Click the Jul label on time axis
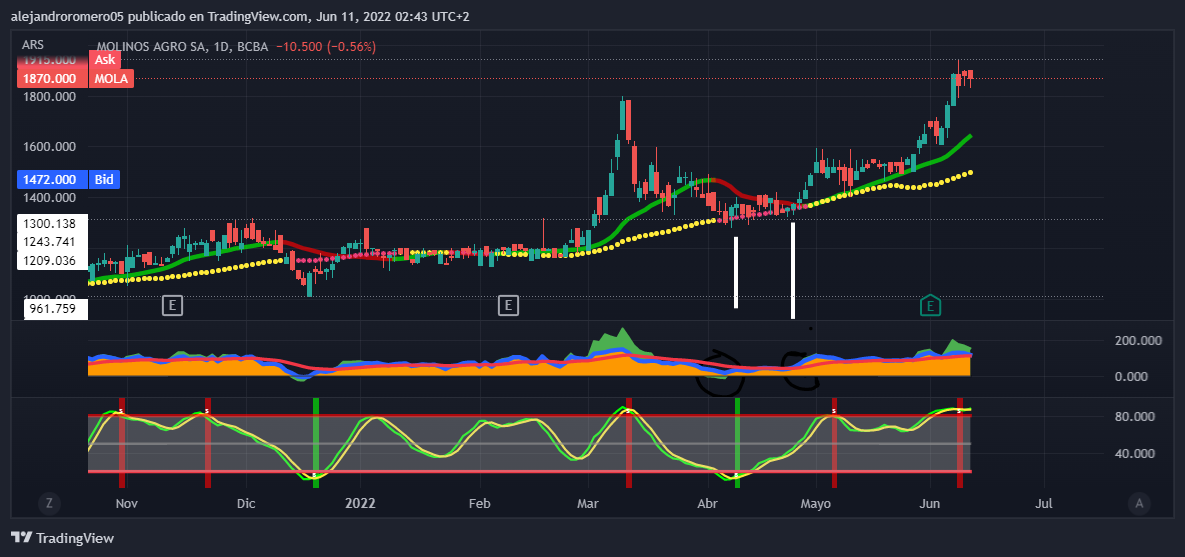 1044,503
